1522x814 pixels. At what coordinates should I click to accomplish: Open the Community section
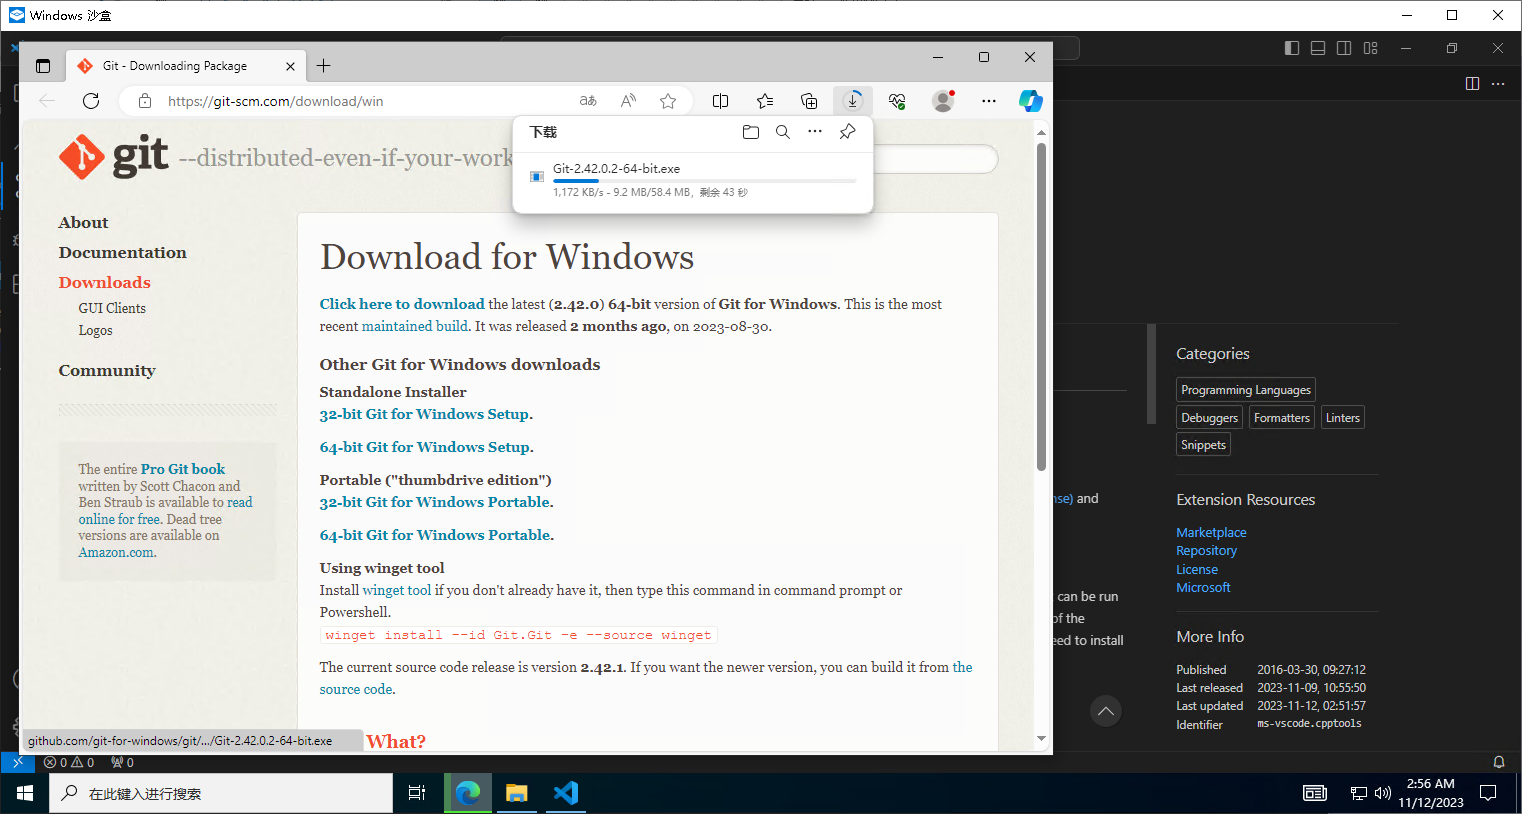107,371
